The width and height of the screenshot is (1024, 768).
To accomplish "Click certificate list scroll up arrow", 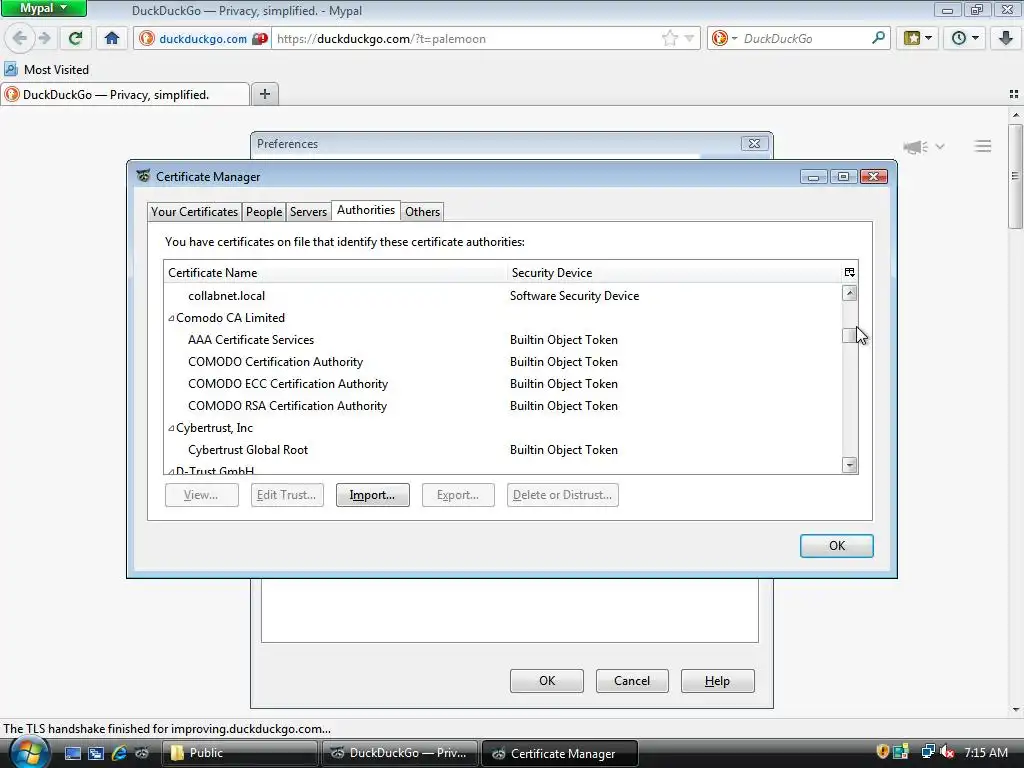I will tap(850, 293).
